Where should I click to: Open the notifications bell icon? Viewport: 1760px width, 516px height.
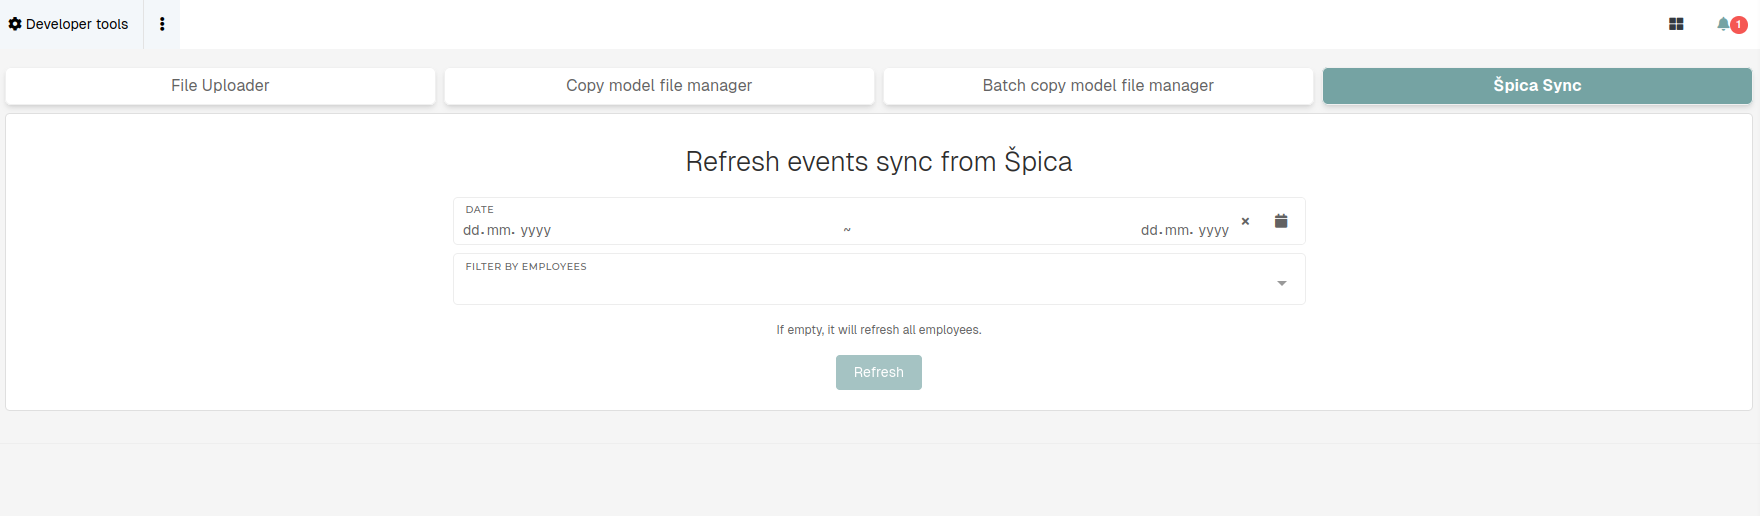[1723, 24]
